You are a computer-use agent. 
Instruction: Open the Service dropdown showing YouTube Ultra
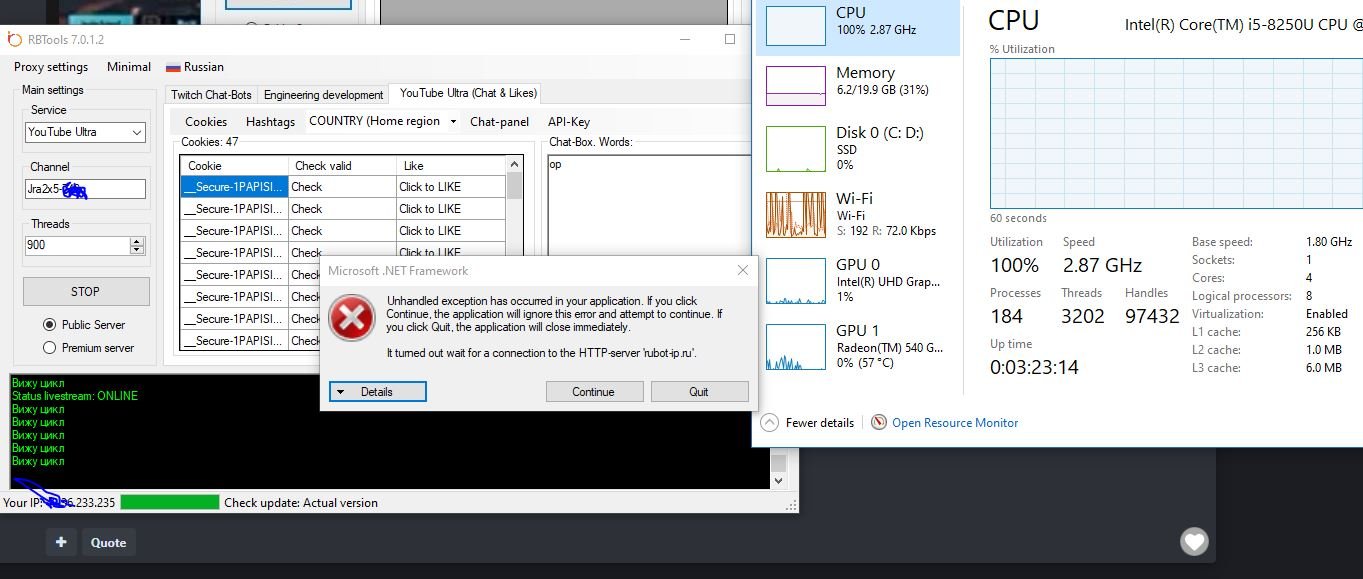tap(85, 132)
